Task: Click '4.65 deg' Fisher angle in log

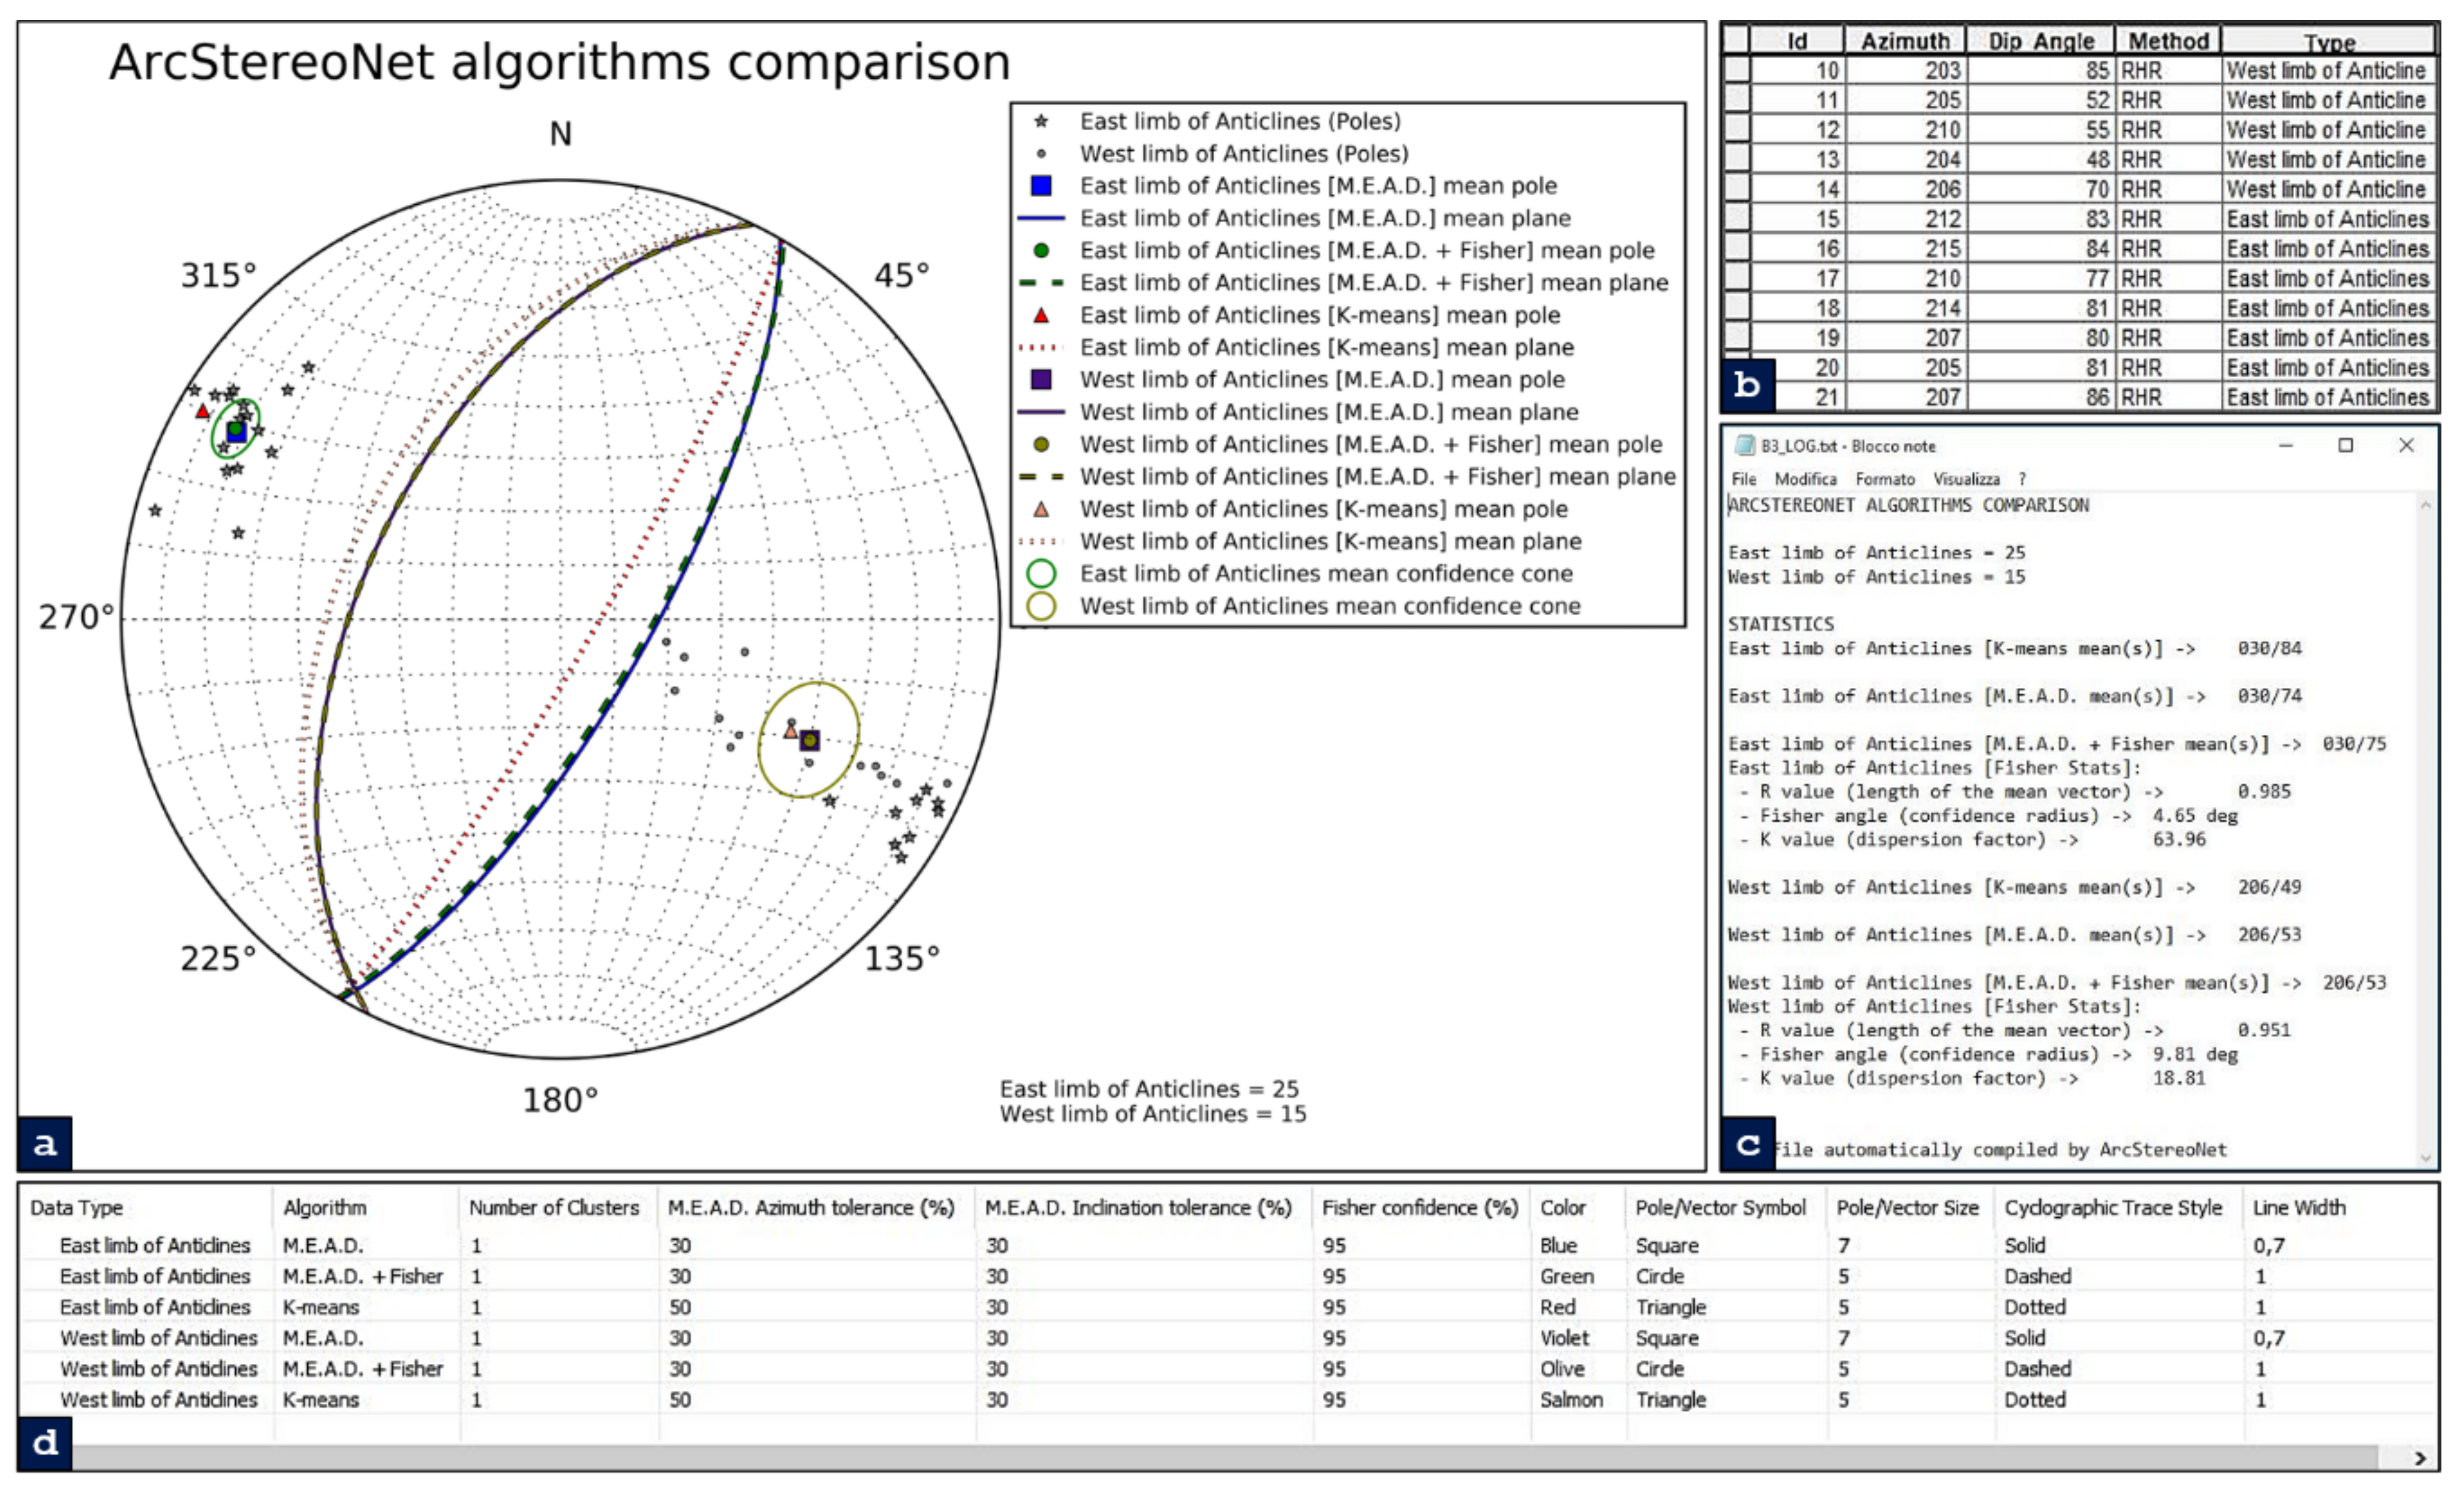Action: (2195, 816)
